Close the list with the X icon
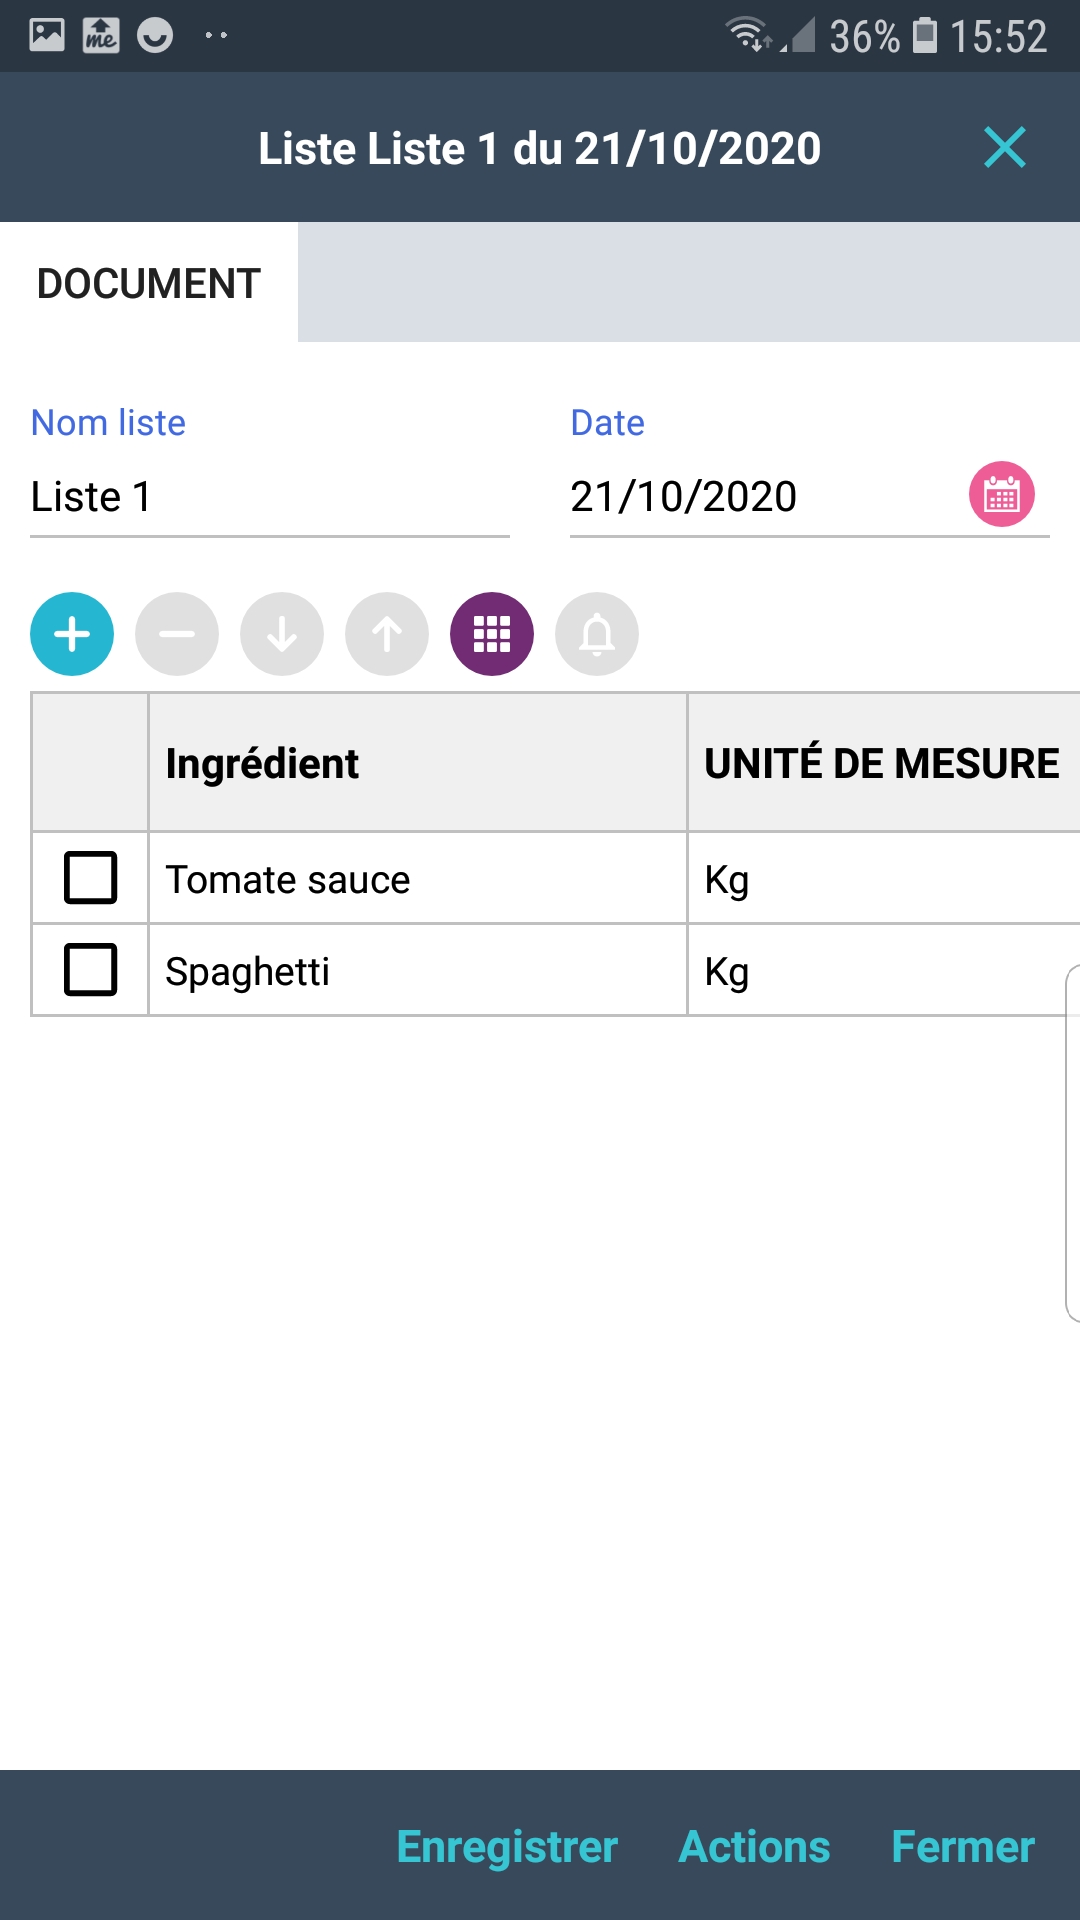The width and height of the screenshot is (1080, 1920). point(1004,148)
